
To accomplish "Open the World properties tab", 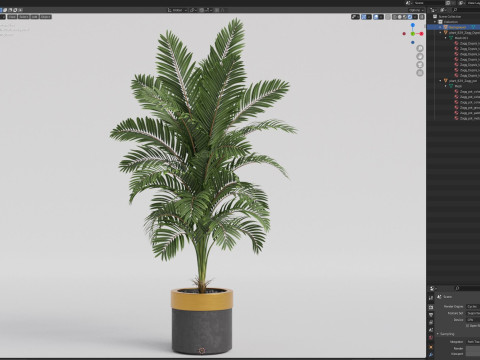I will 431,338.
